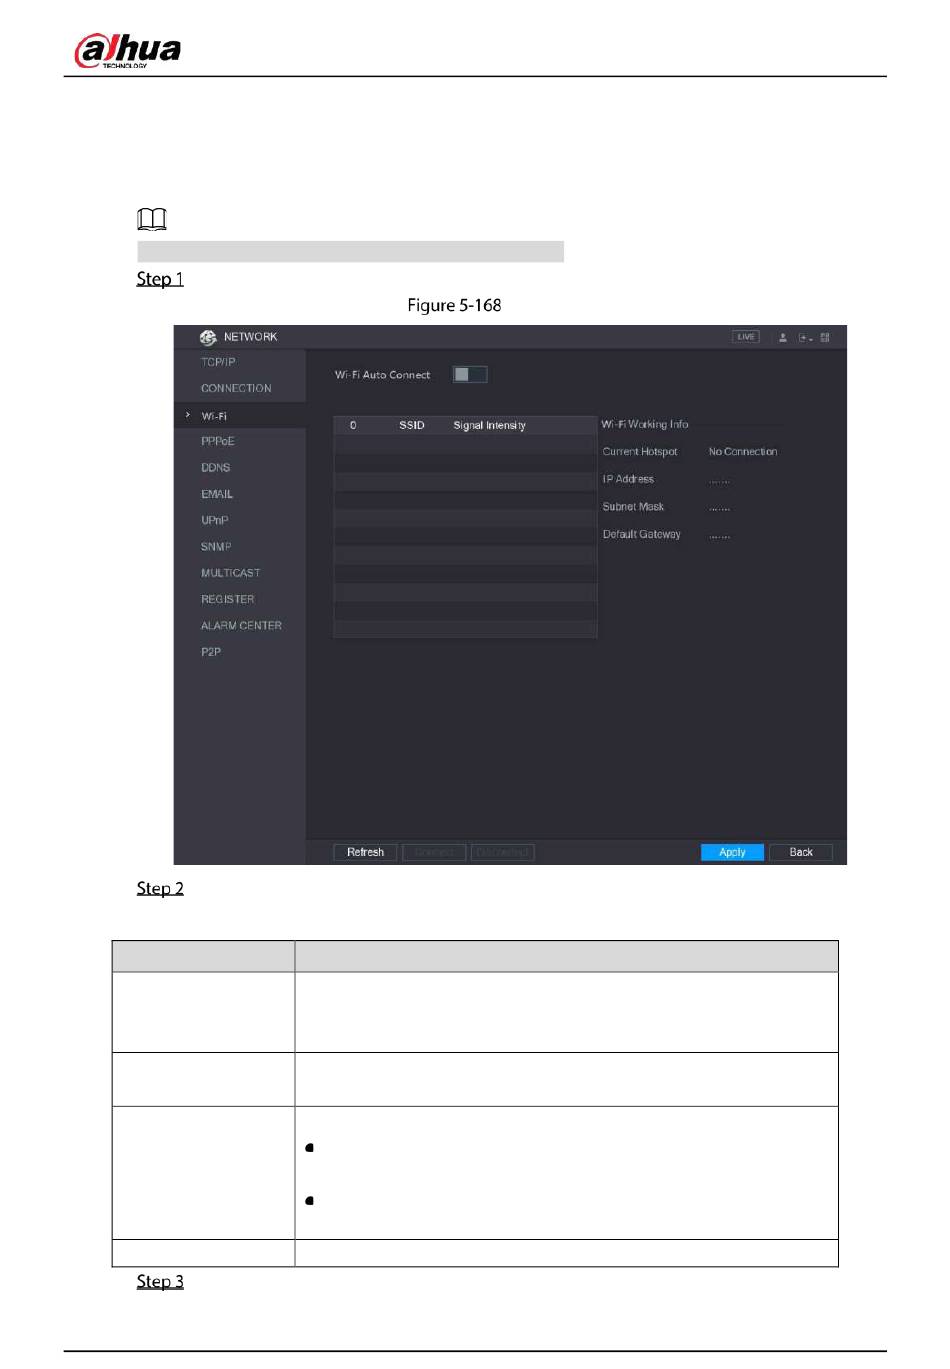Click the greyed Connect button
This screenshot has width=950, height=1369.
(434, 852)
